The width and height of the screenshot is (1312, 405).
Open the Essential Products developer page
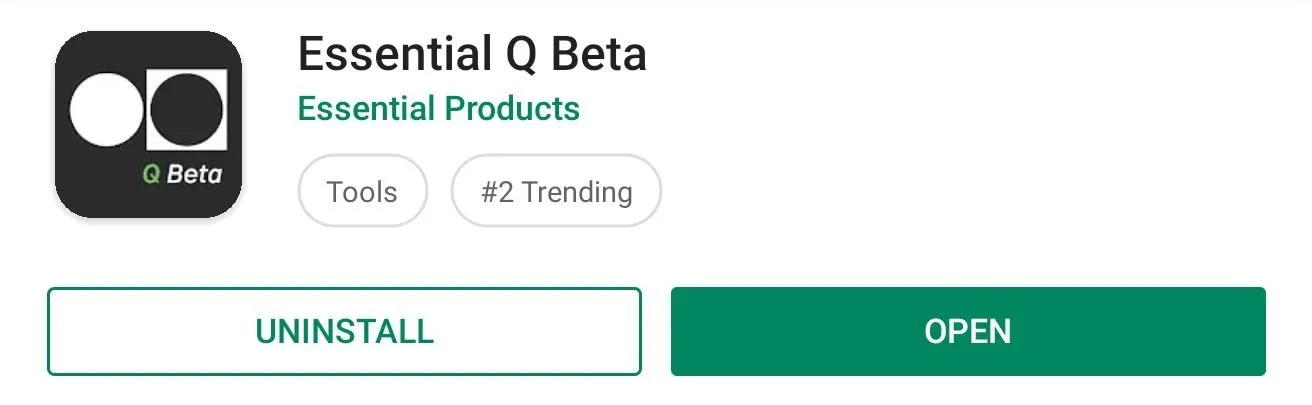point(439,108)
